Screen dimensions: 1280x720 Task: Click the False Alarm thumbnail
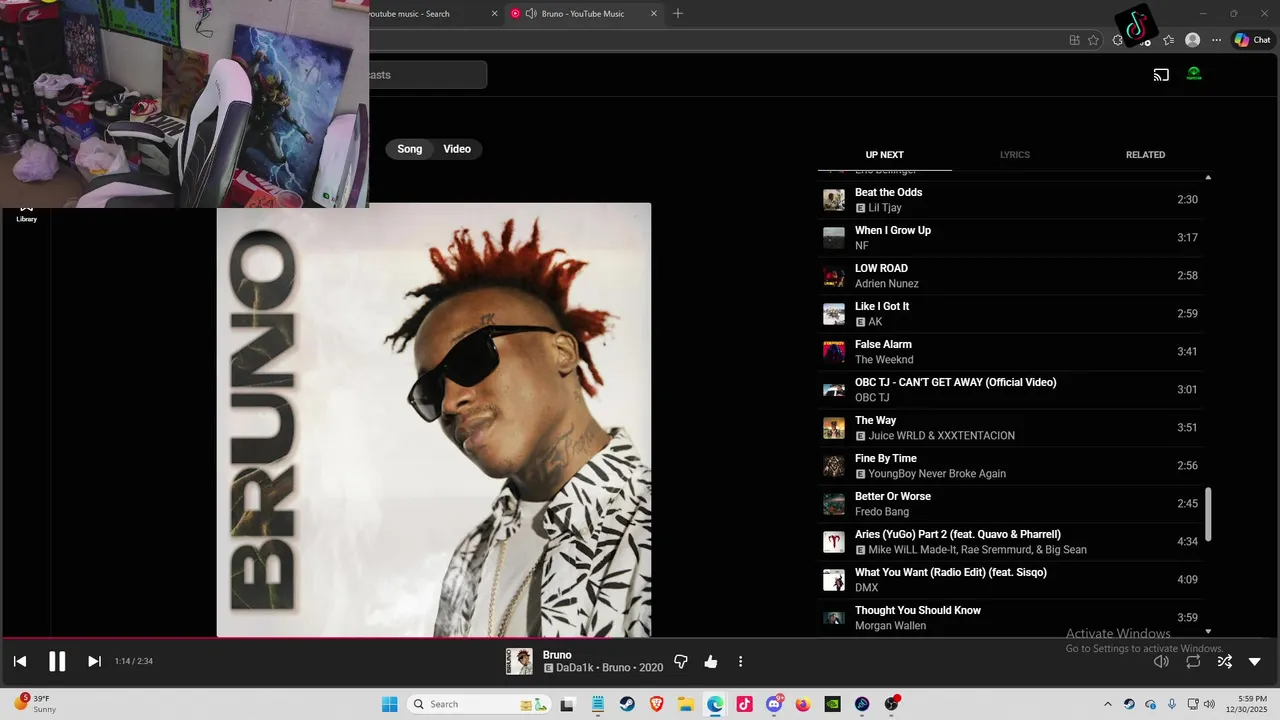click(834, 352)
